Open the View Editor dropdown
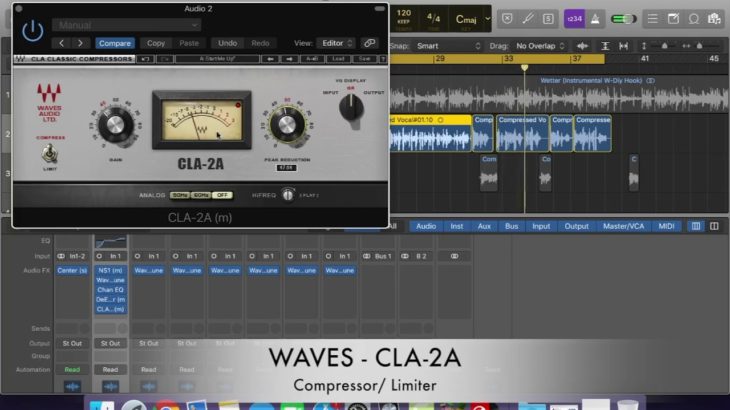The image size is (730, 410). click(336, 43)
